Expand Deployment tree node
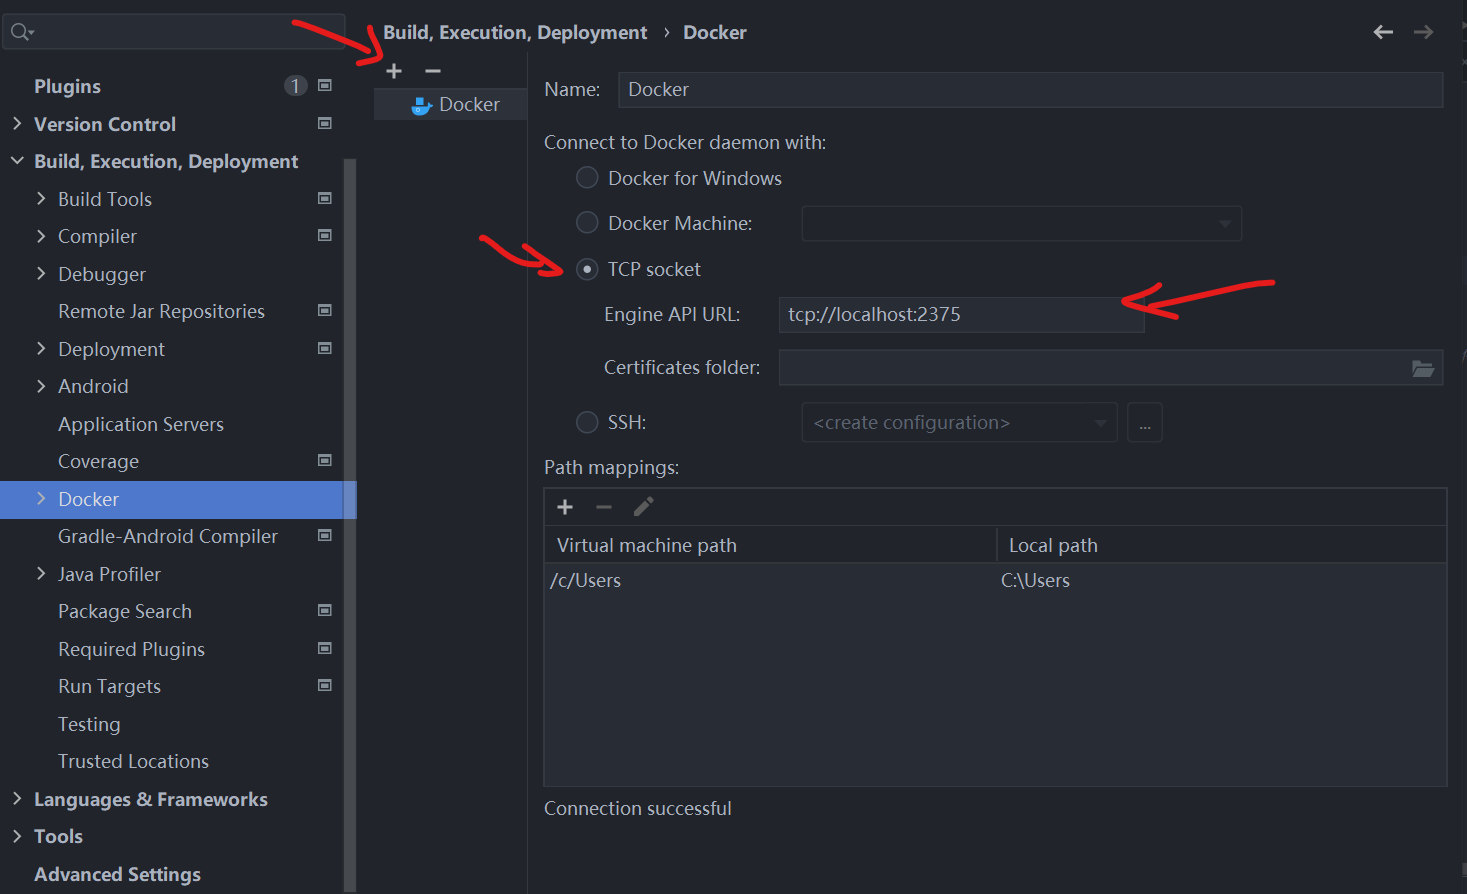This screenshot has height=894, width=1467. [41, 348]
